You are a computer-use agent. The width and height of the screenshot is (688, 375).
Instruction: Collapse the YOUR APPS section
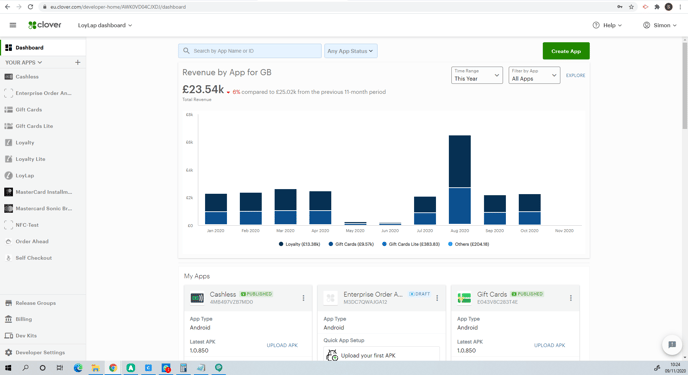pos(24,62)
